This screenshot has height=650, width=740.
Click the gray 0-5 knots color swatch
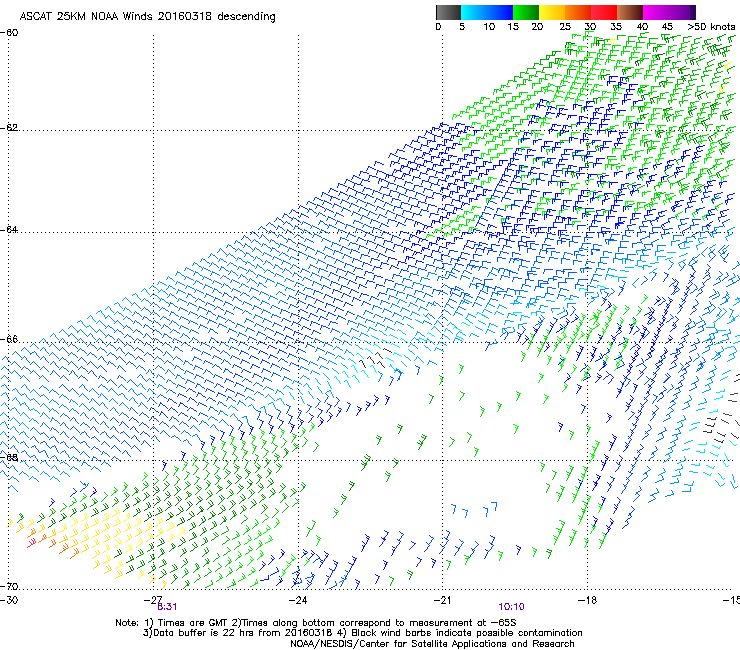point(448,12)
